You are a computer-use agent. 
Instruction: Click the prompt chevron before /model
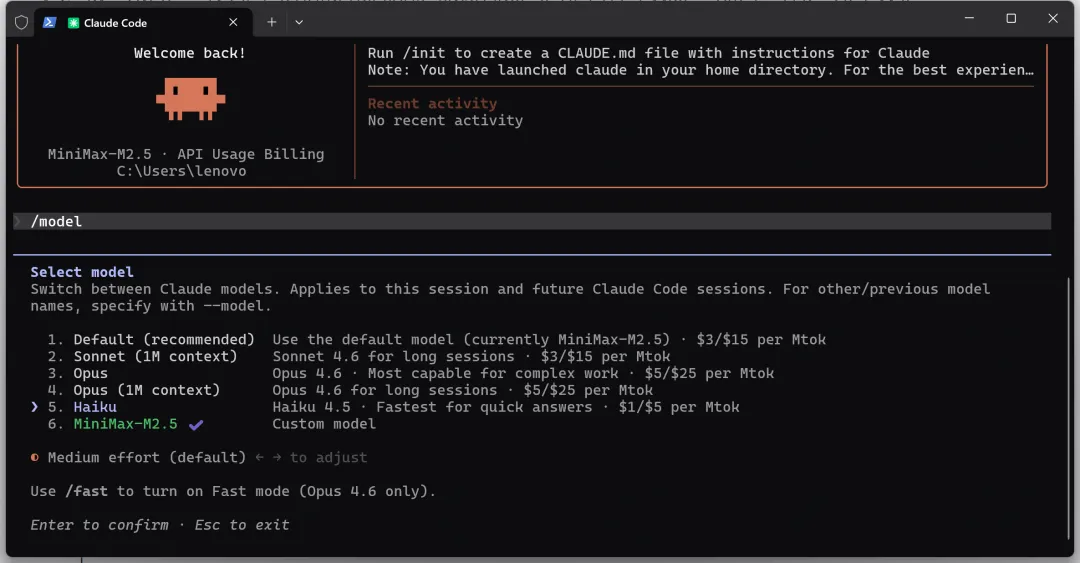click(x=17, y=221)
